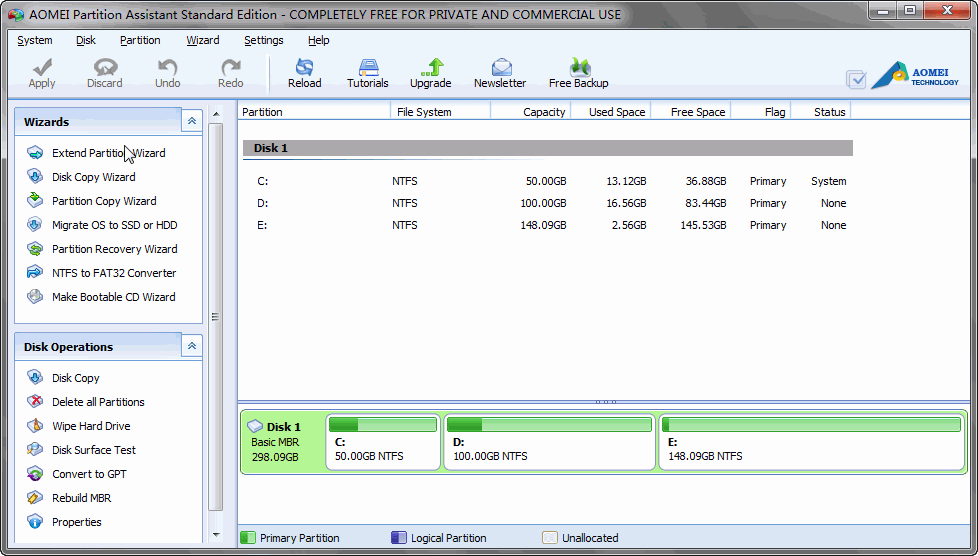This screenshot has height=556, width=978.
Task: Click the Unallocated legend swatch
Action: (x=550, y=538)
